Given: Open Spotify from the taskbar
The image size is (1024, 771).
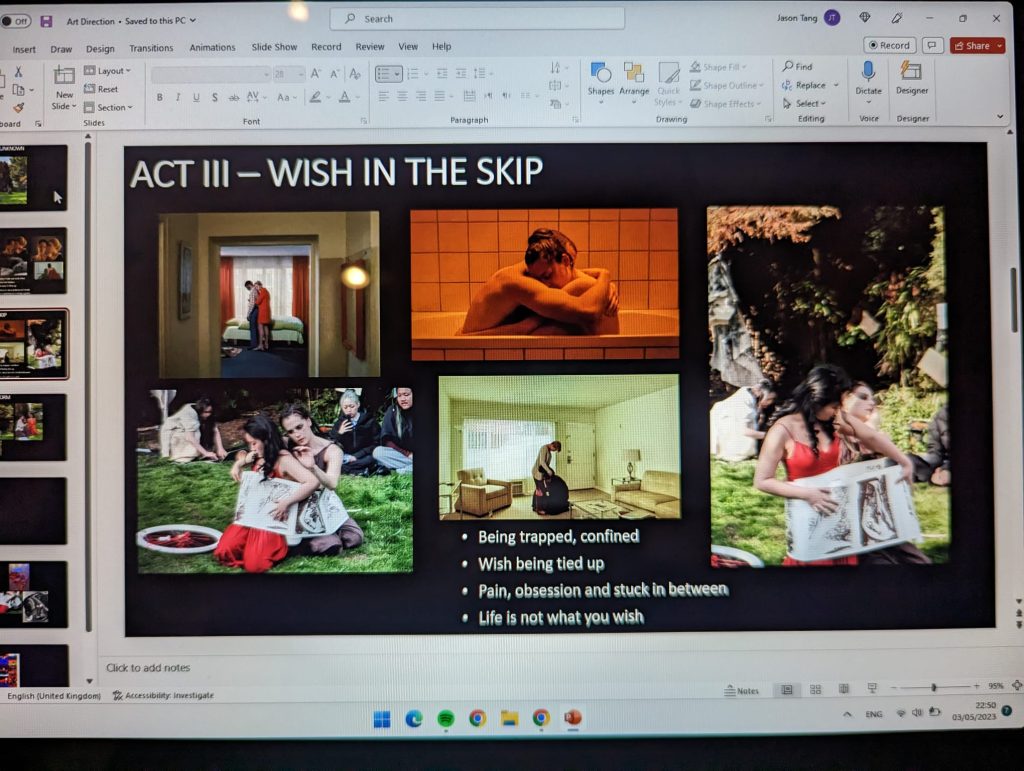Looking at the screenshot, I should pyautogui.click(x=446, y=719).
